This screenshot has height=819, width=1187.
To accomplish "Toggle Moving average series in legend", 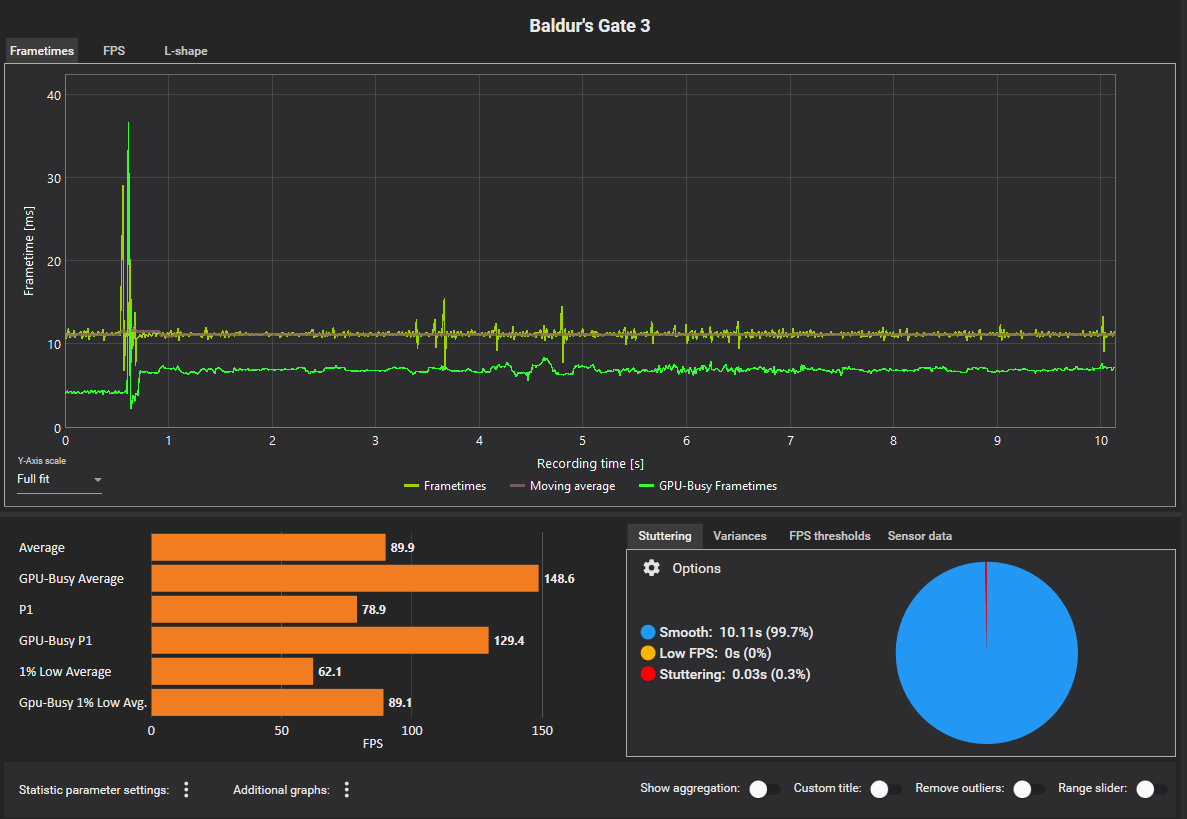I will tap(562, 486).
